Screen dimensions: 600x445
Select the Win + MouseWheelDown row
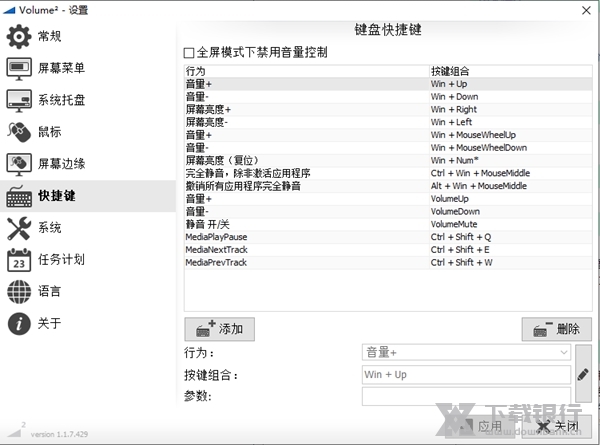(x=388, y=148)
